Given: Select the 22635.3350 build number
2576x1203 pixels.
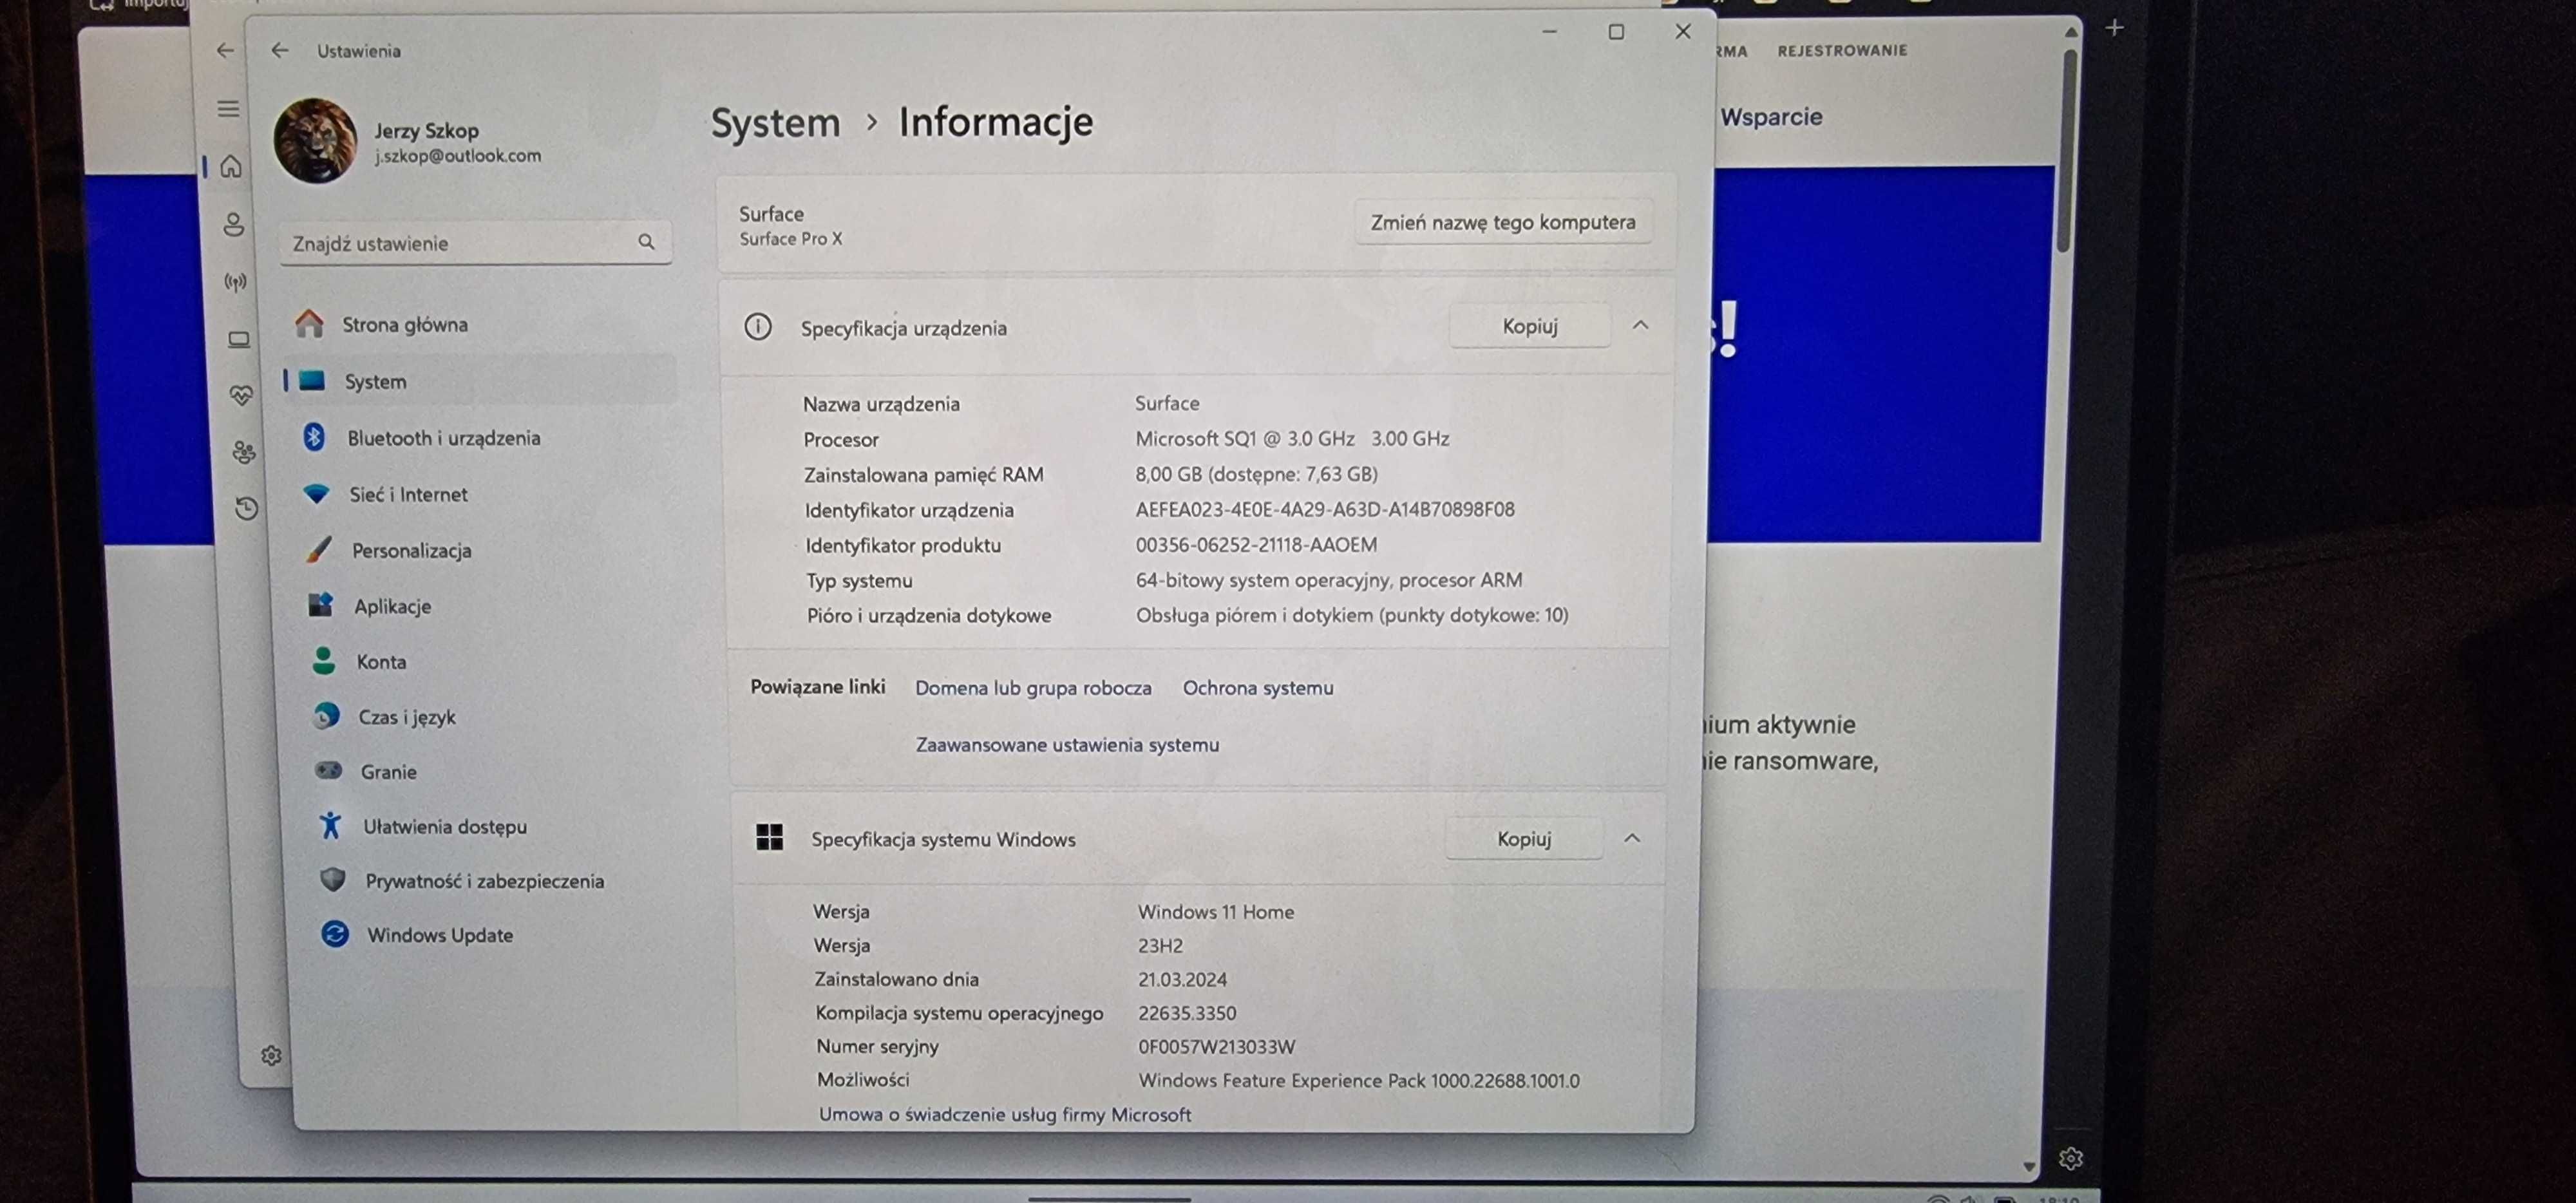Looking at the screenshot, I should pos(1187,1012).
